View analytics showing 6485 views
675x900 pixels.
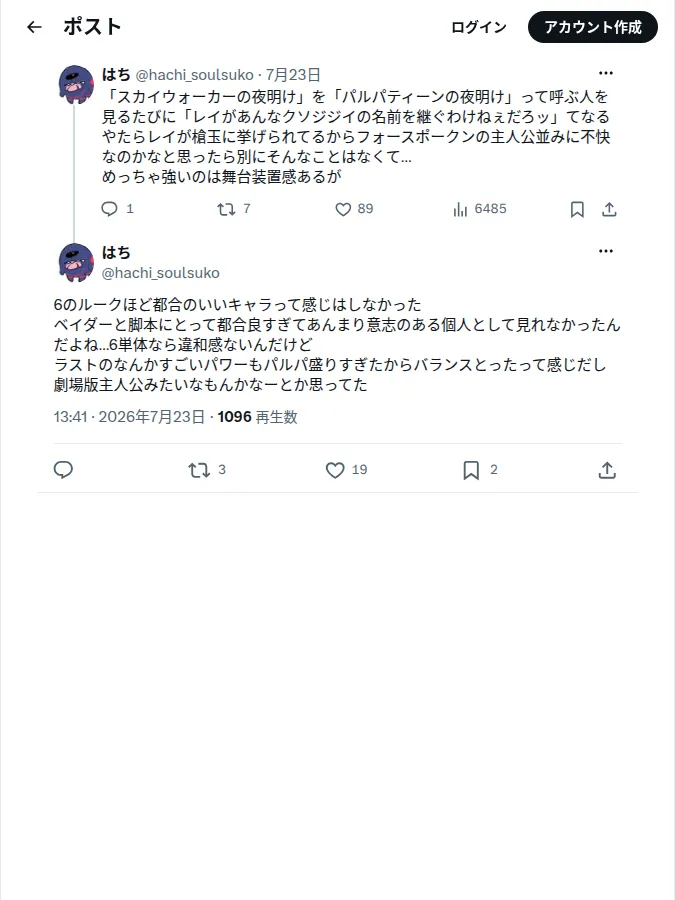tap(480, 209)
